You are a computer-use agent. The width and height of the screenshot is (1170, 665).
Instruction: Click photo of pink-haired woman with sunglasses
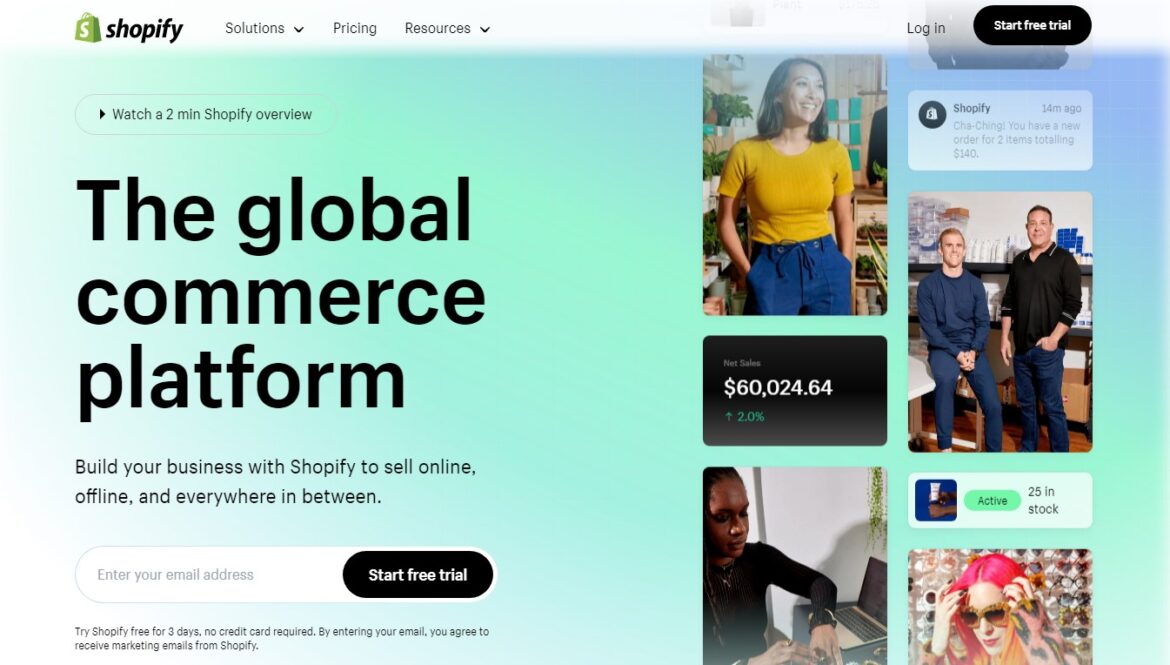pos(1000,607)
